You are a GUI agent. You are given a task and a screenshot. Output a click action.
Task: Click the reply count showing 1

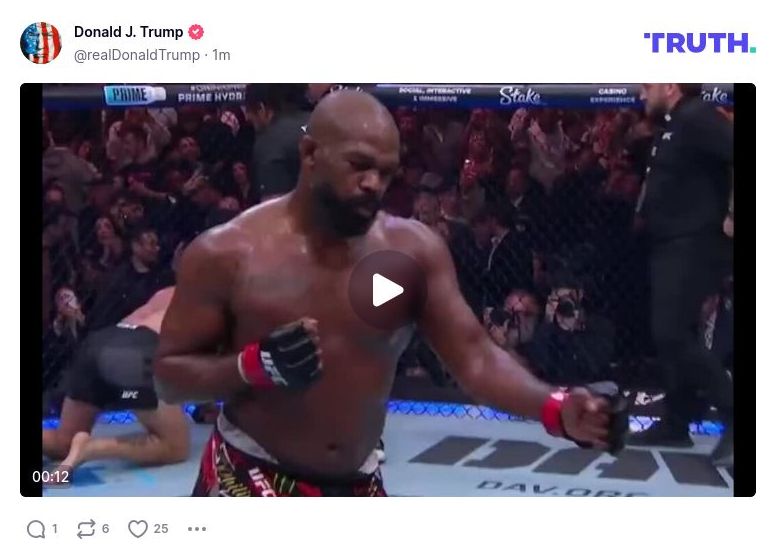pos(55,529)
